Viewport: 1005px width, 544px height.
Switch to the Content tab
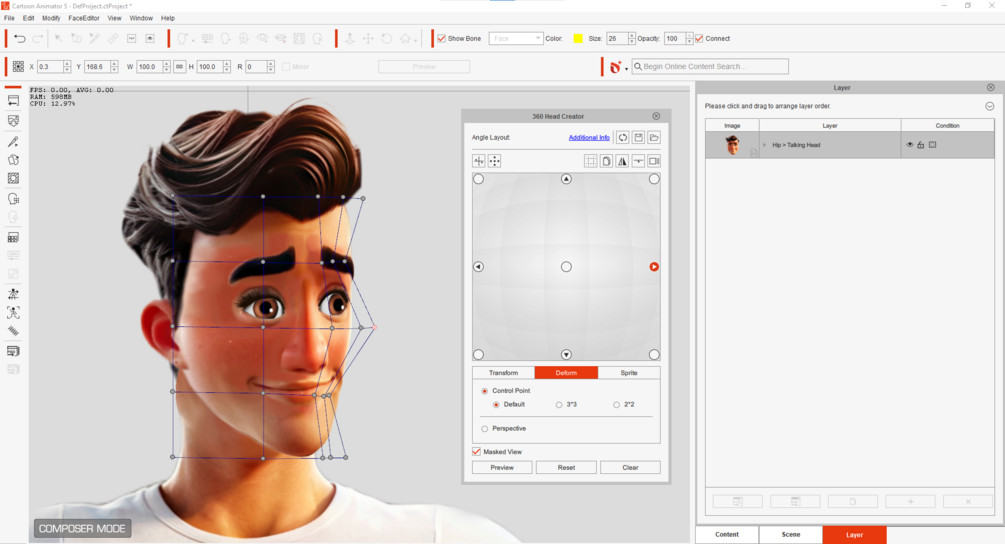727,534
